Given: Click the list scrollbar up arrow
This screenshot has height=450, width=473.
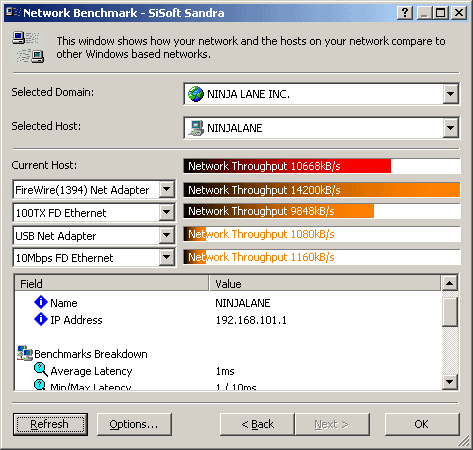Looking at the screenshot, I should point(450,283).
